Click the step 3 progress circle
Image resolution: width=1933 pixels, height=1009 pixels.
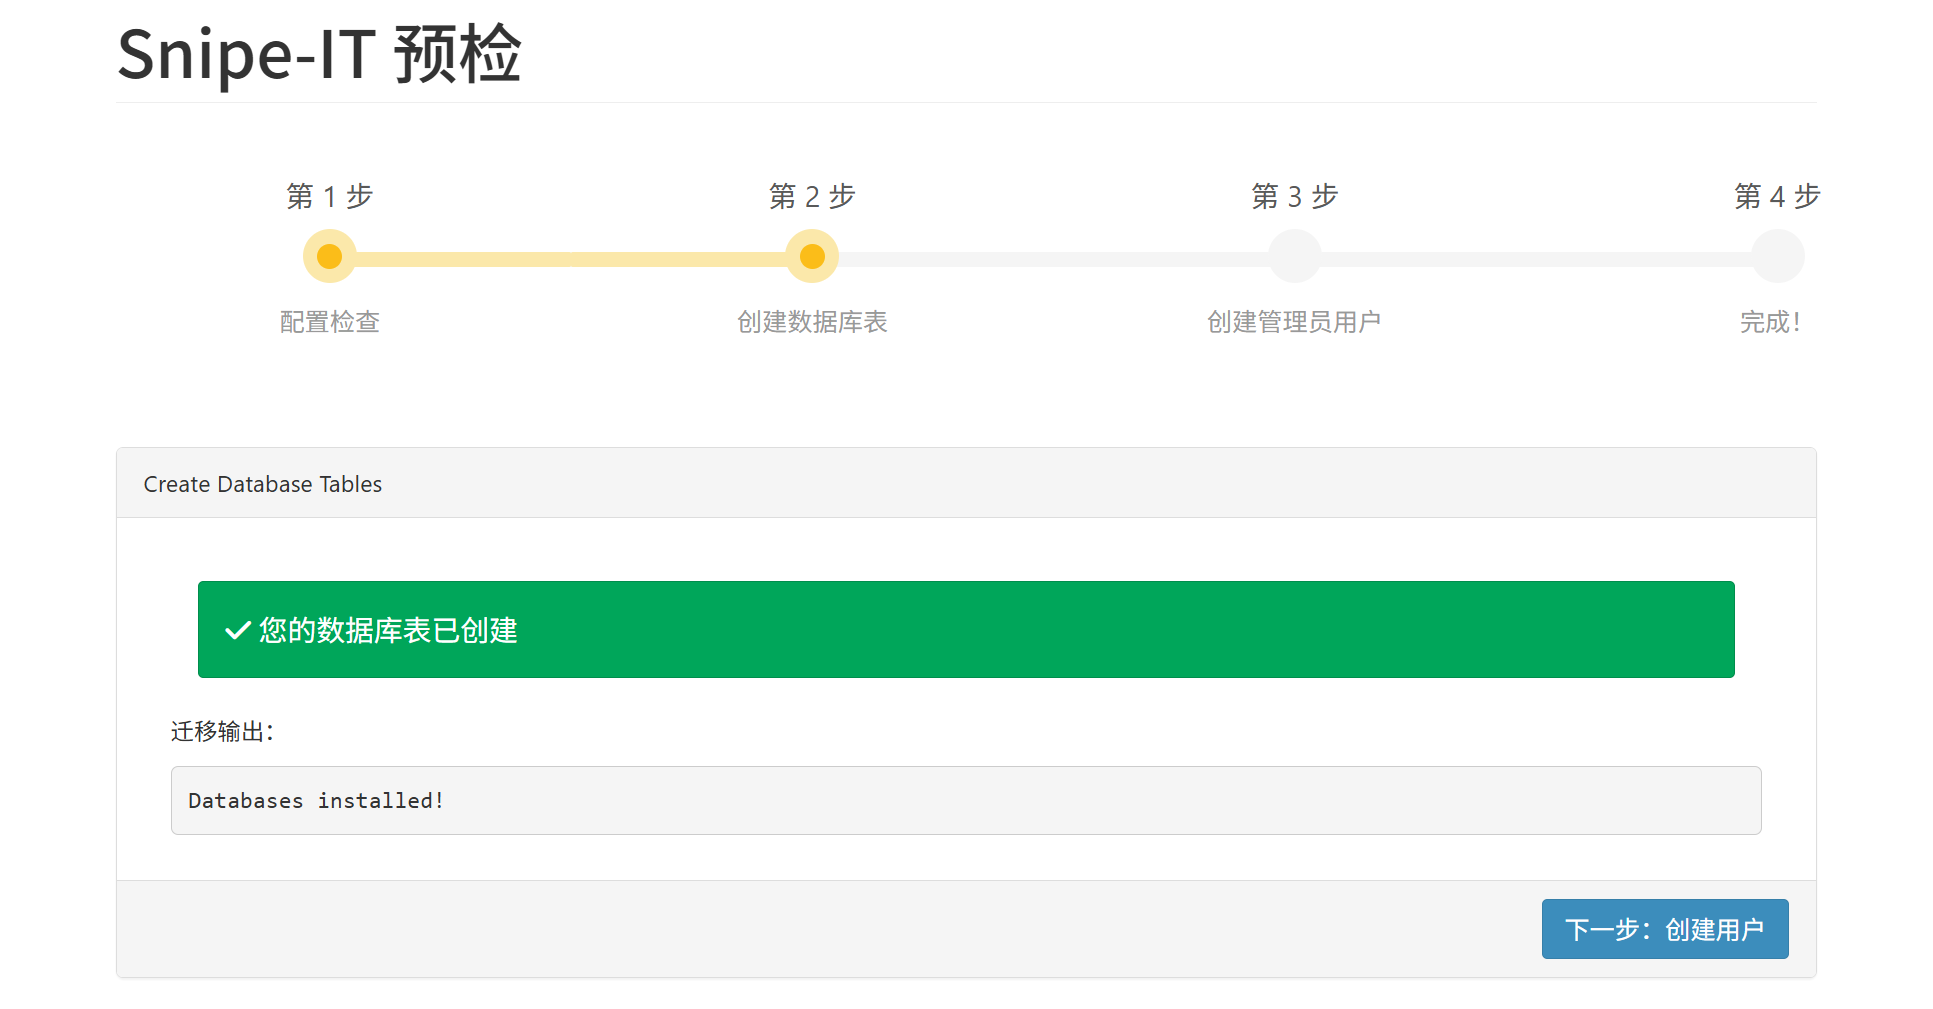tap(1294, 255)
